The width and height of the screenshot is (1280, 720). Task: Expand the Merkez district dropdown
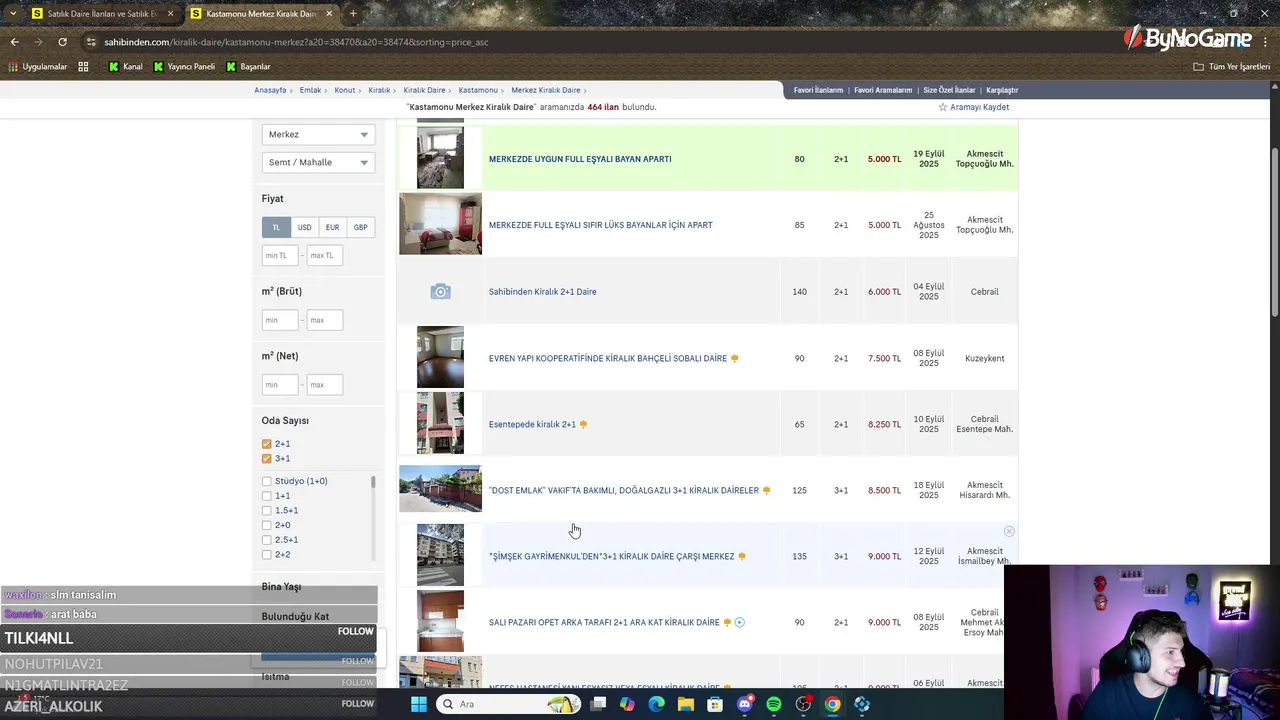click(x=318, y=134)
